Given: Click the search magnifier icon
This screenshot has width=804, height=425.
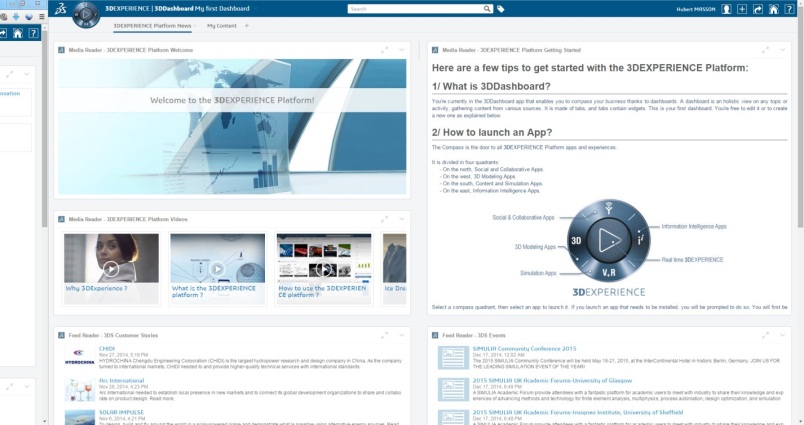Looking at the screenshot, I should [x=487, y=8].
